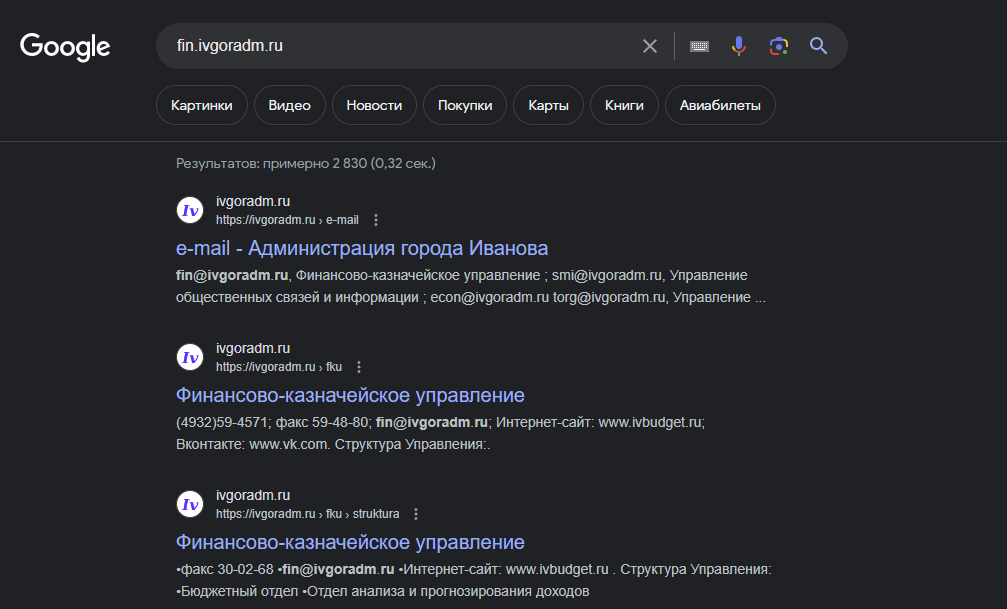Open Google Lens image search
1007x609 pixels.
click(x=779, y=46)
